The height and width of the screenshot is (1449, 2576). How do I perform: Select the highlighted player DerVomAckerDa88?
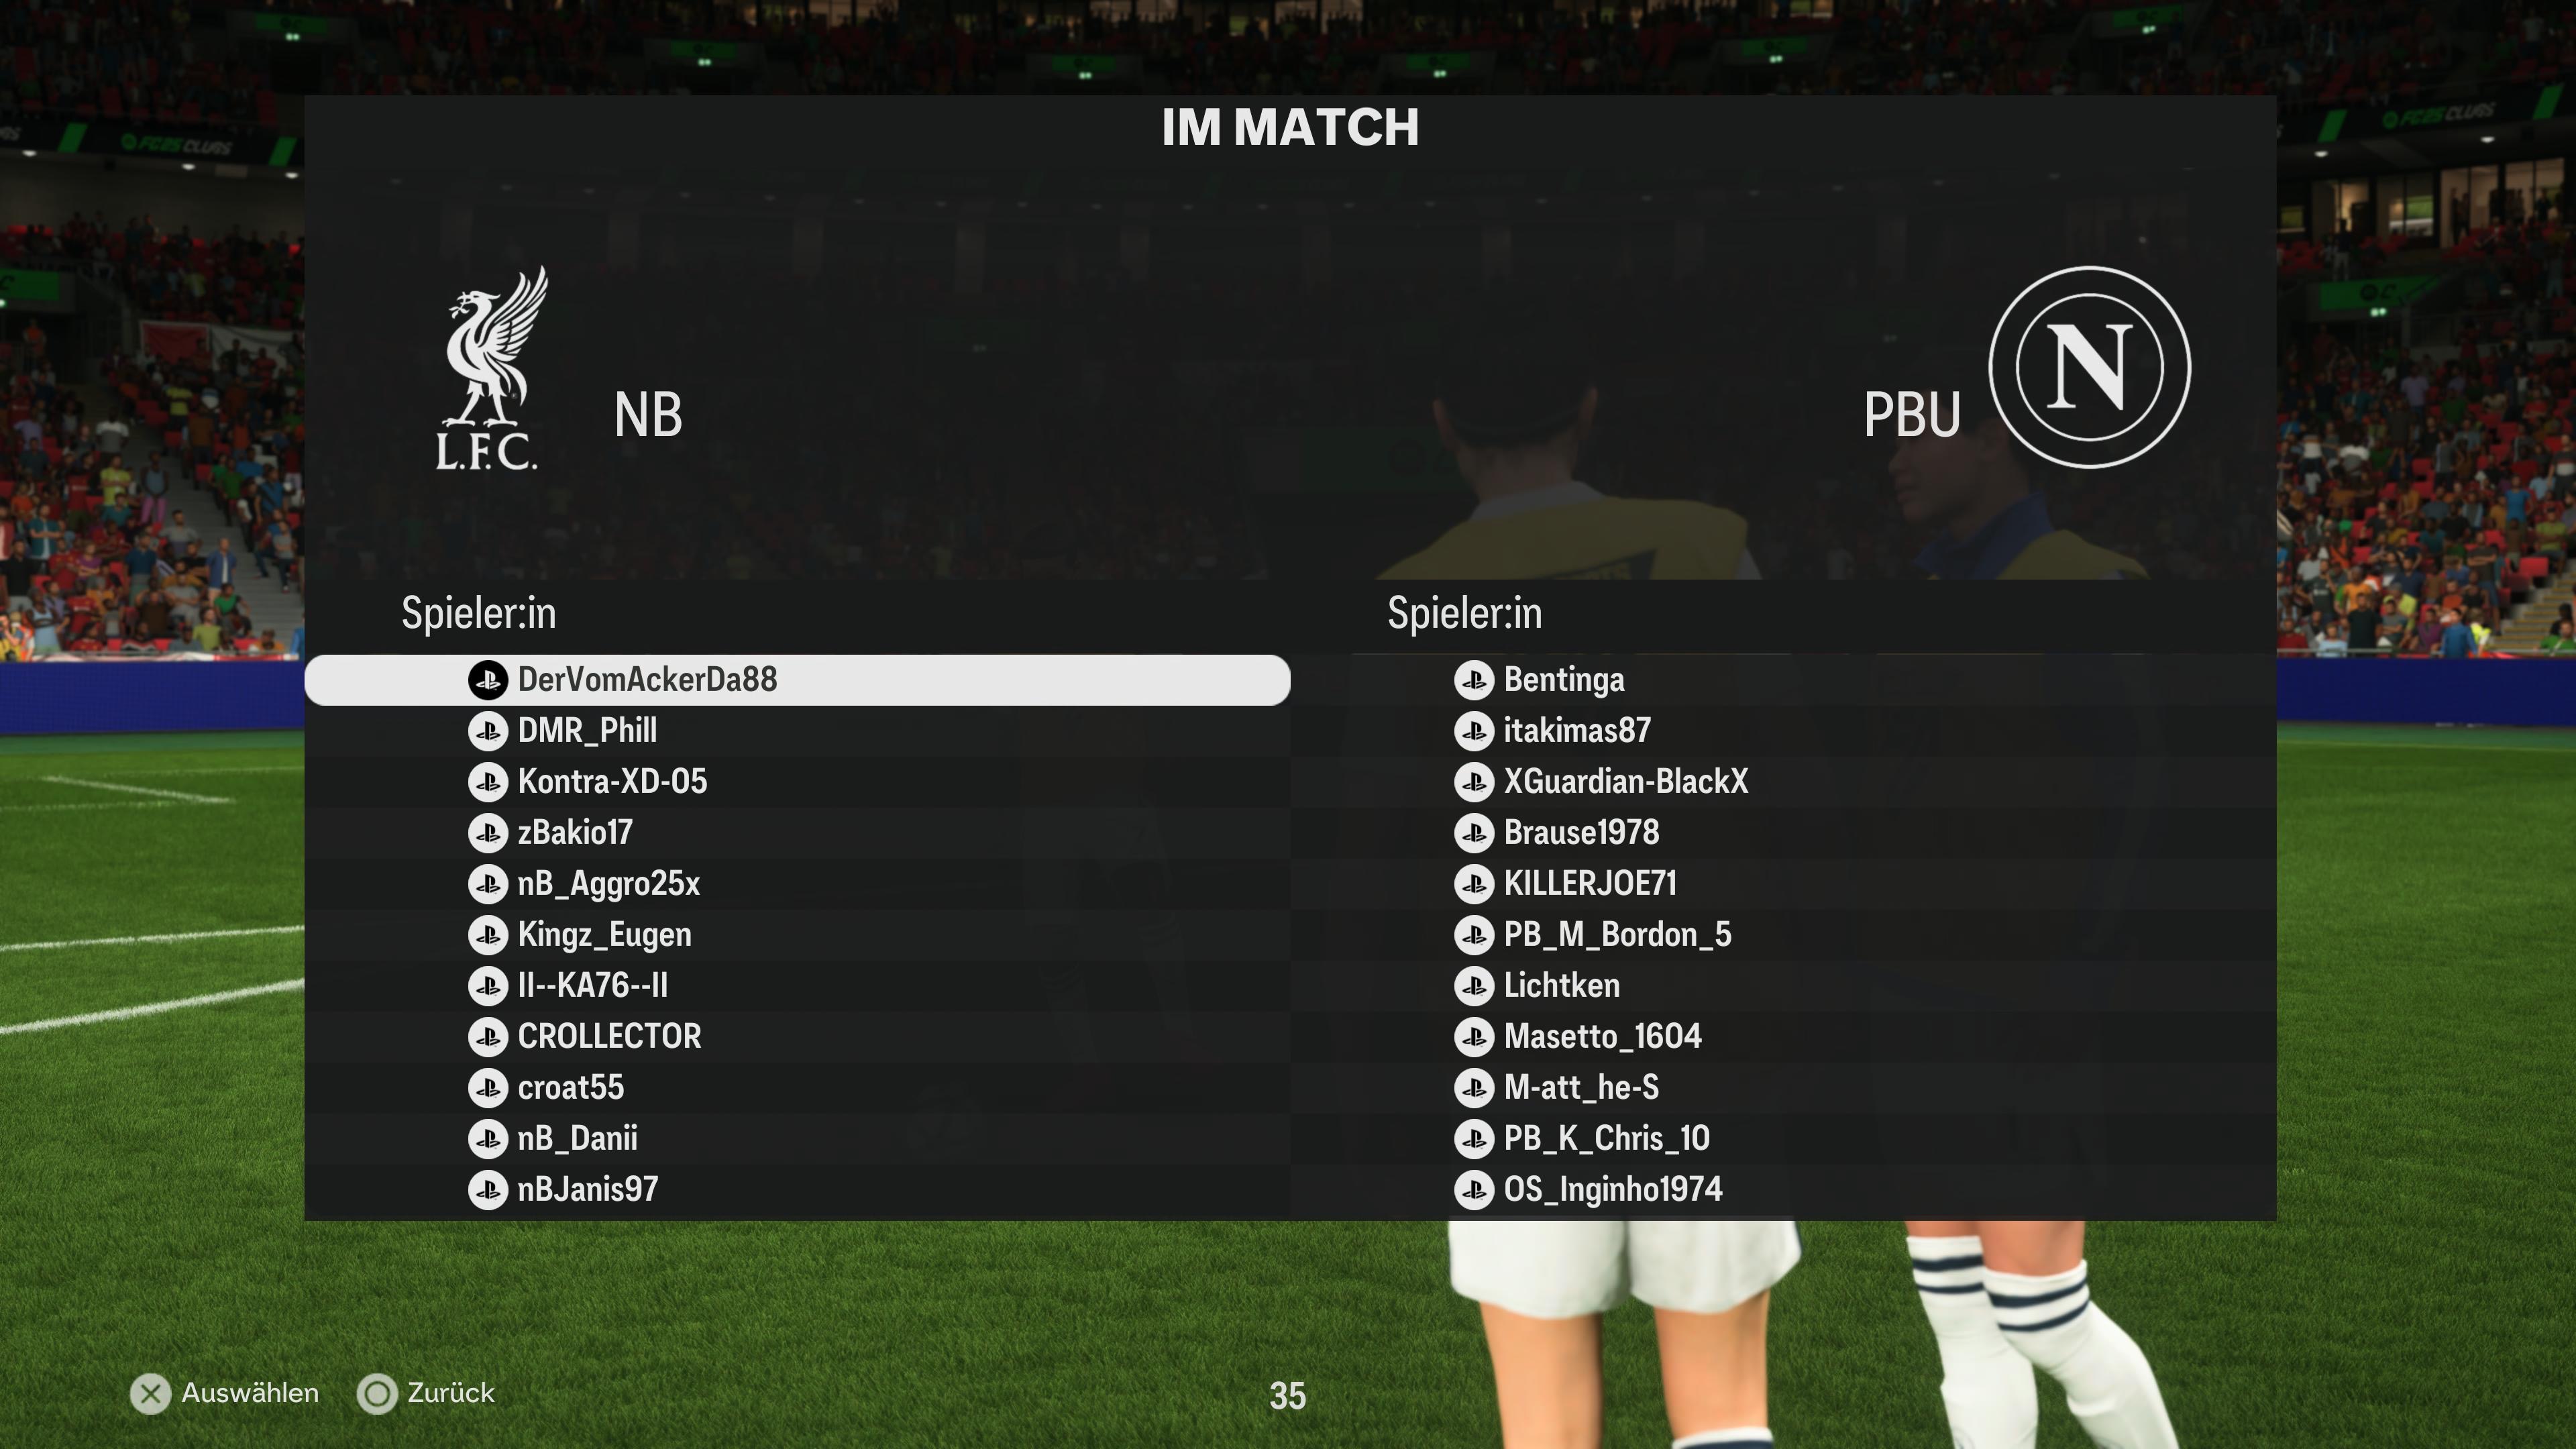(797, 680)
